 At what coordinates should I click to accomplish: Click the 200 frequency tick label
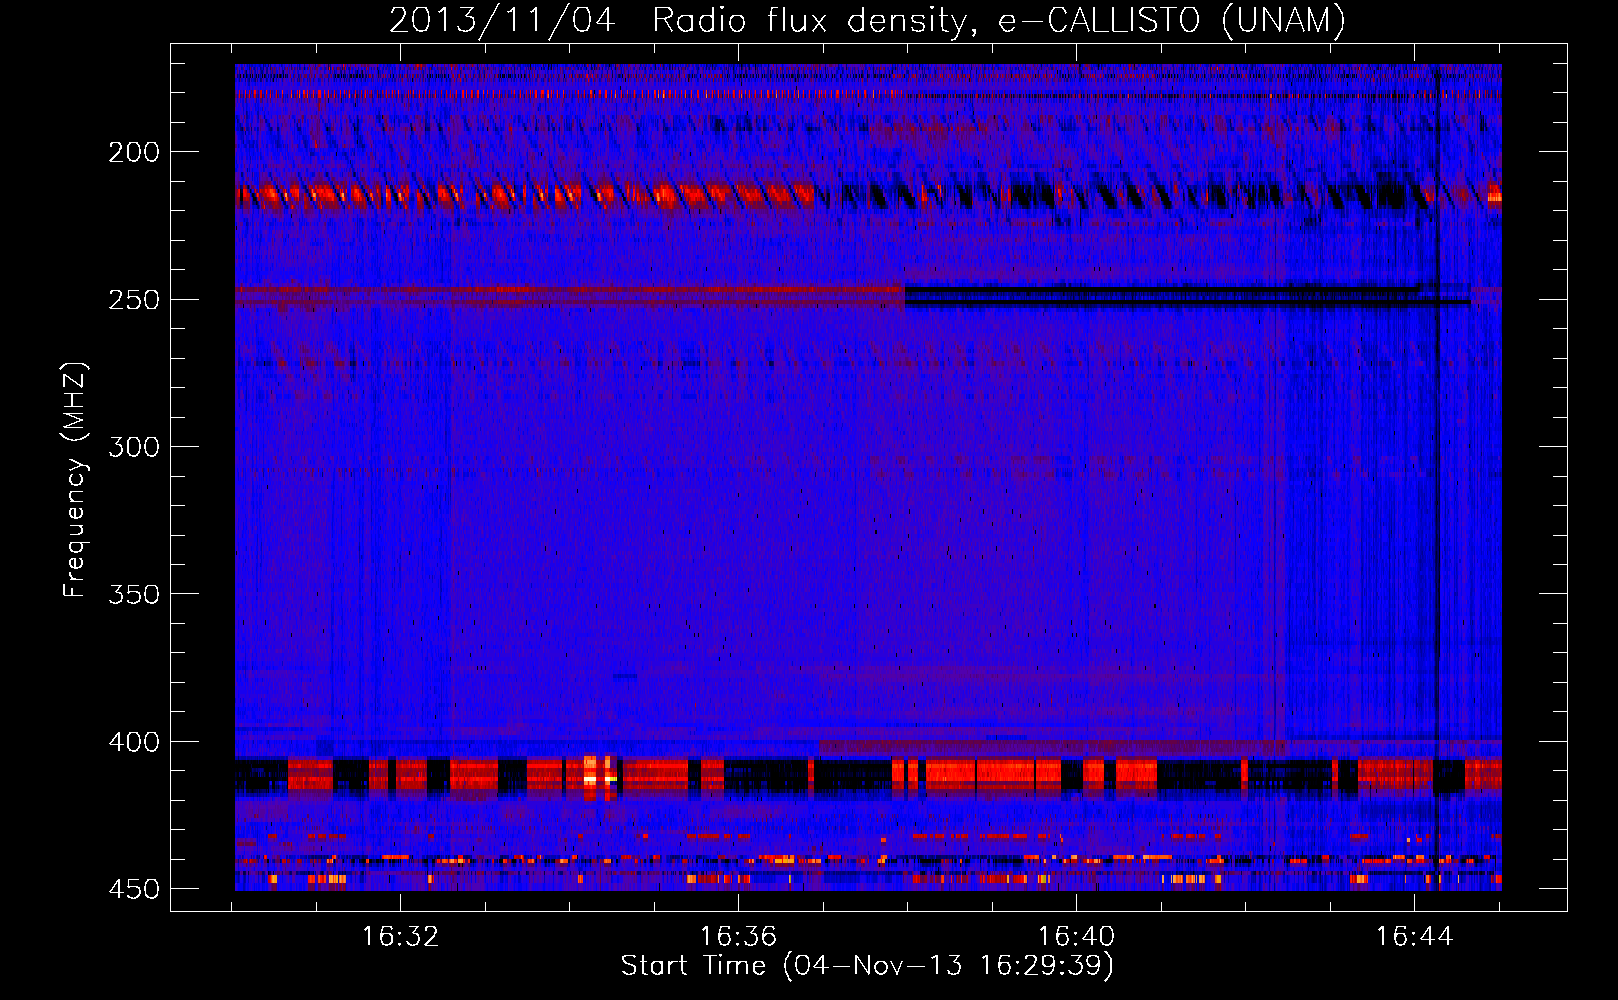pyautogui.click(x=134, y=152)
